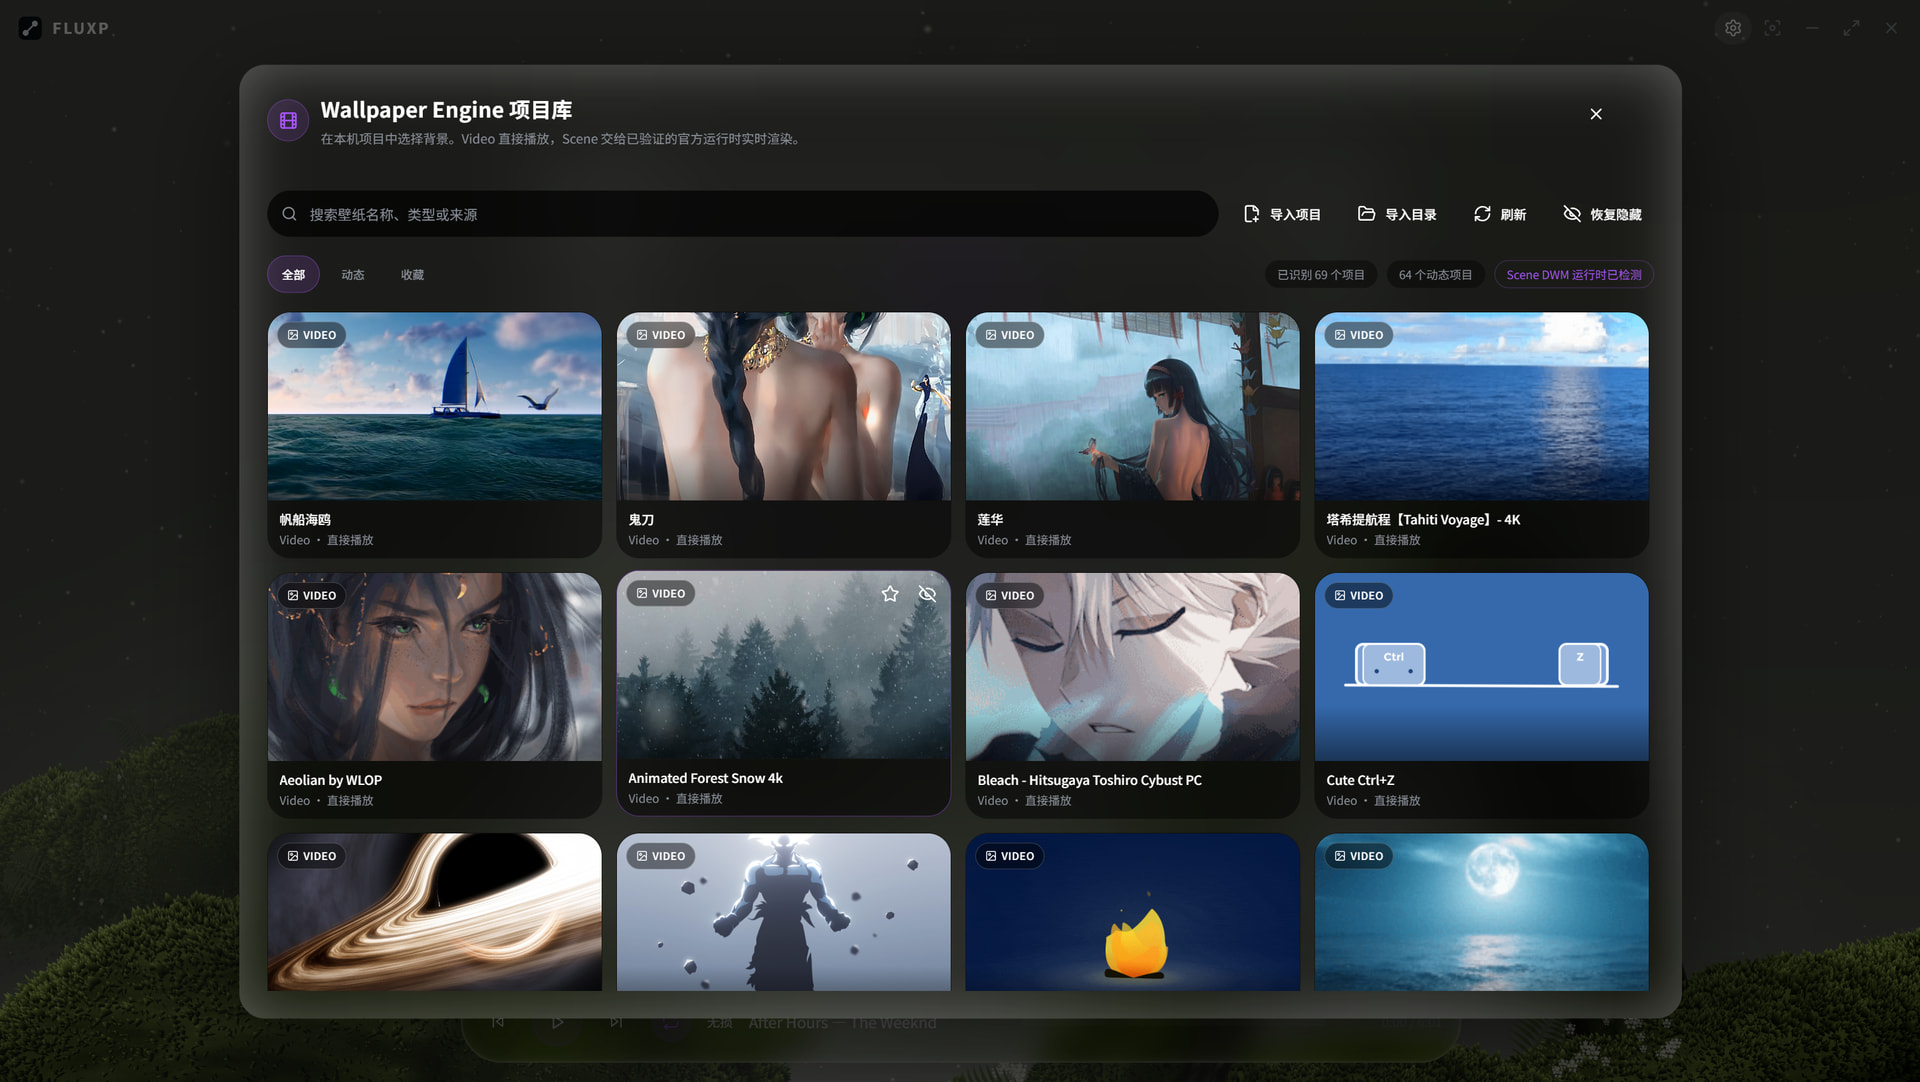Select the powered-up anime fighter thumbnail
The height and width of the screenshot is (1082, 1920).
(784, 912)
